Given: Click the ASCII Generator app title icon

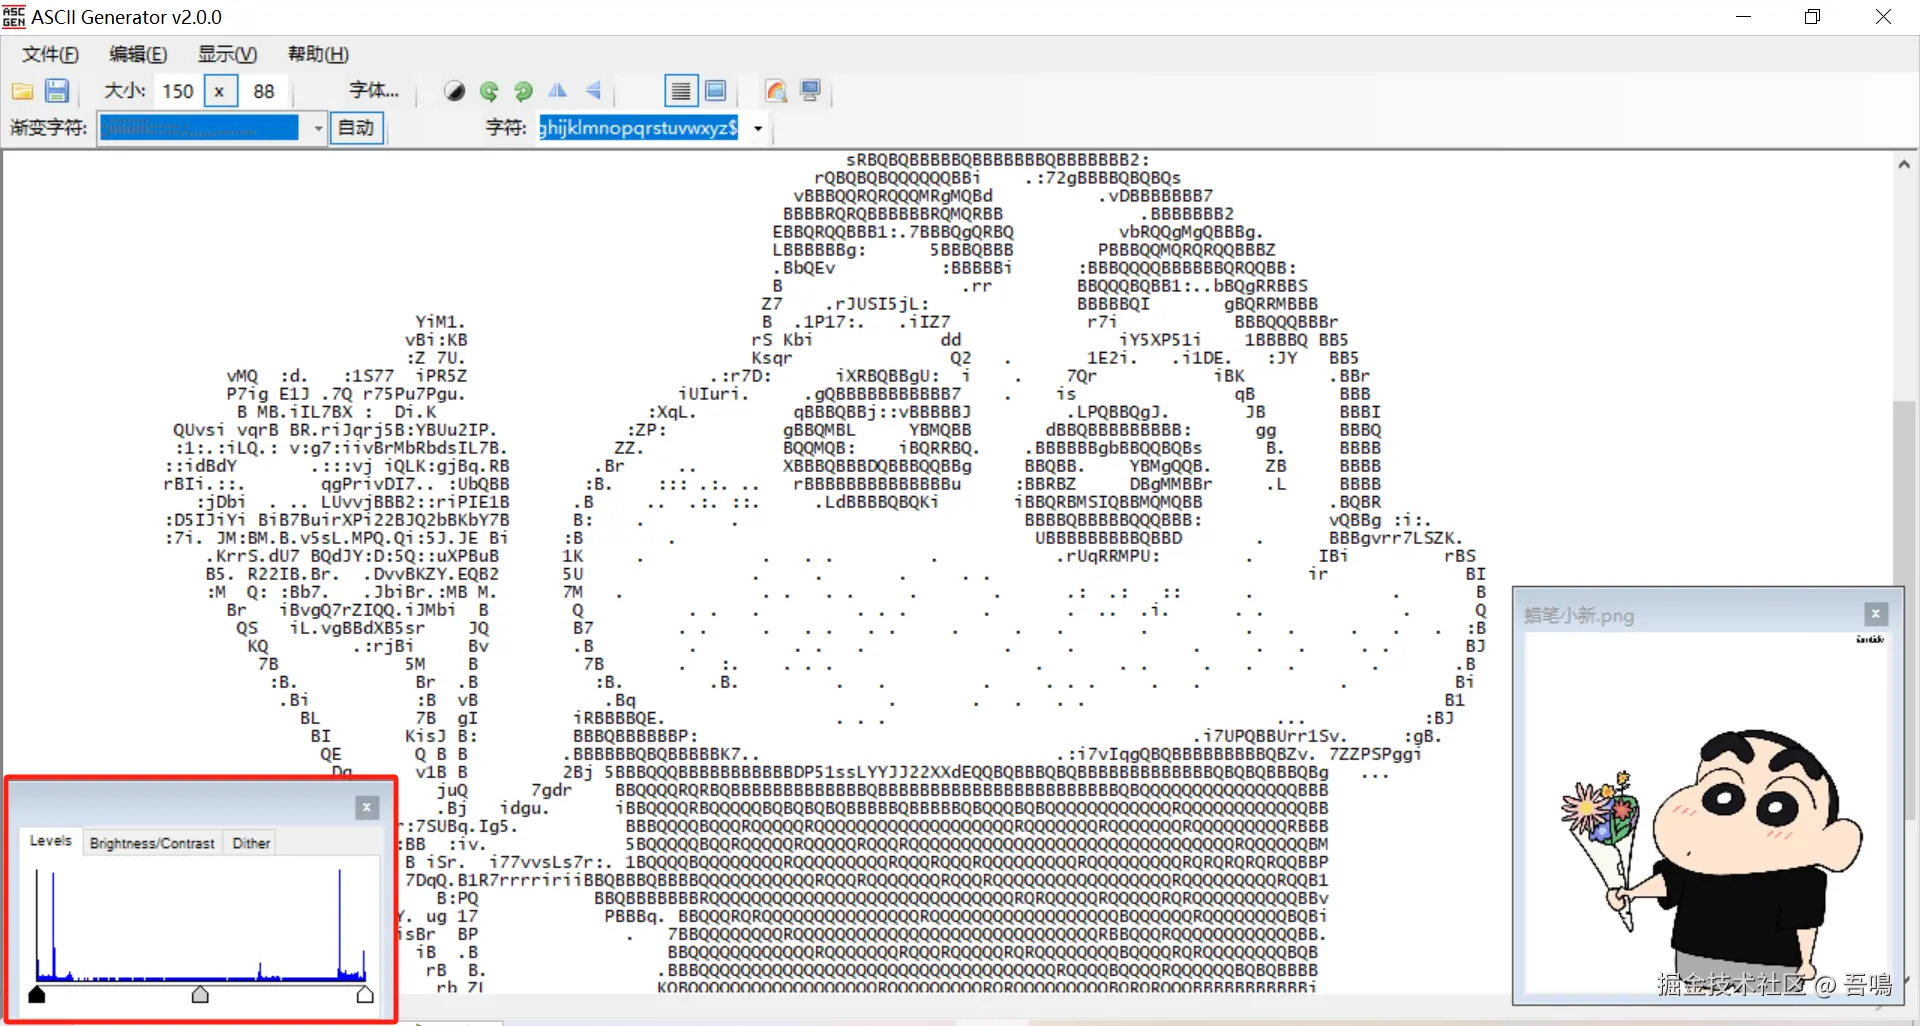Looking at the screenshot, I should [x=14, y=17].
